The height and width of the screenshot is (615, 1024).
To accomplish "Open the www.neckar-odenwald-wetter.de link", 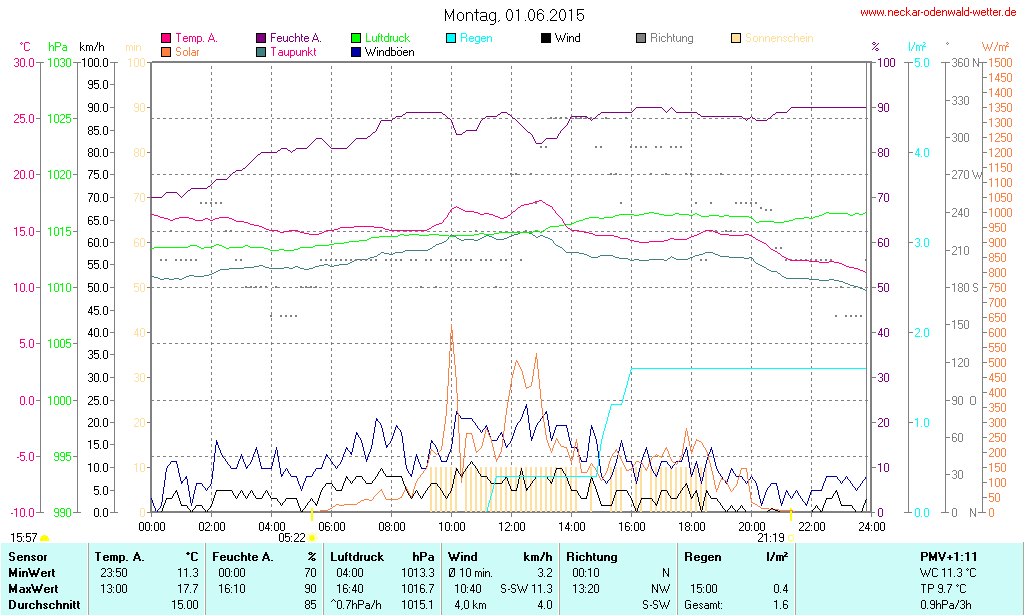I will [938, 13].
